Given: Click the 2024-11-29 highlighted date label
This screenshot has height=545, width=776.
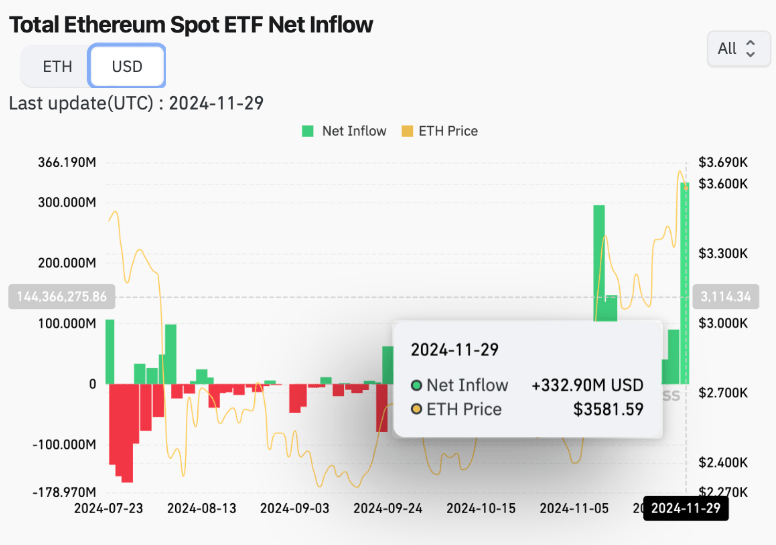Looking at the screenshot, I should pos(685,508).
